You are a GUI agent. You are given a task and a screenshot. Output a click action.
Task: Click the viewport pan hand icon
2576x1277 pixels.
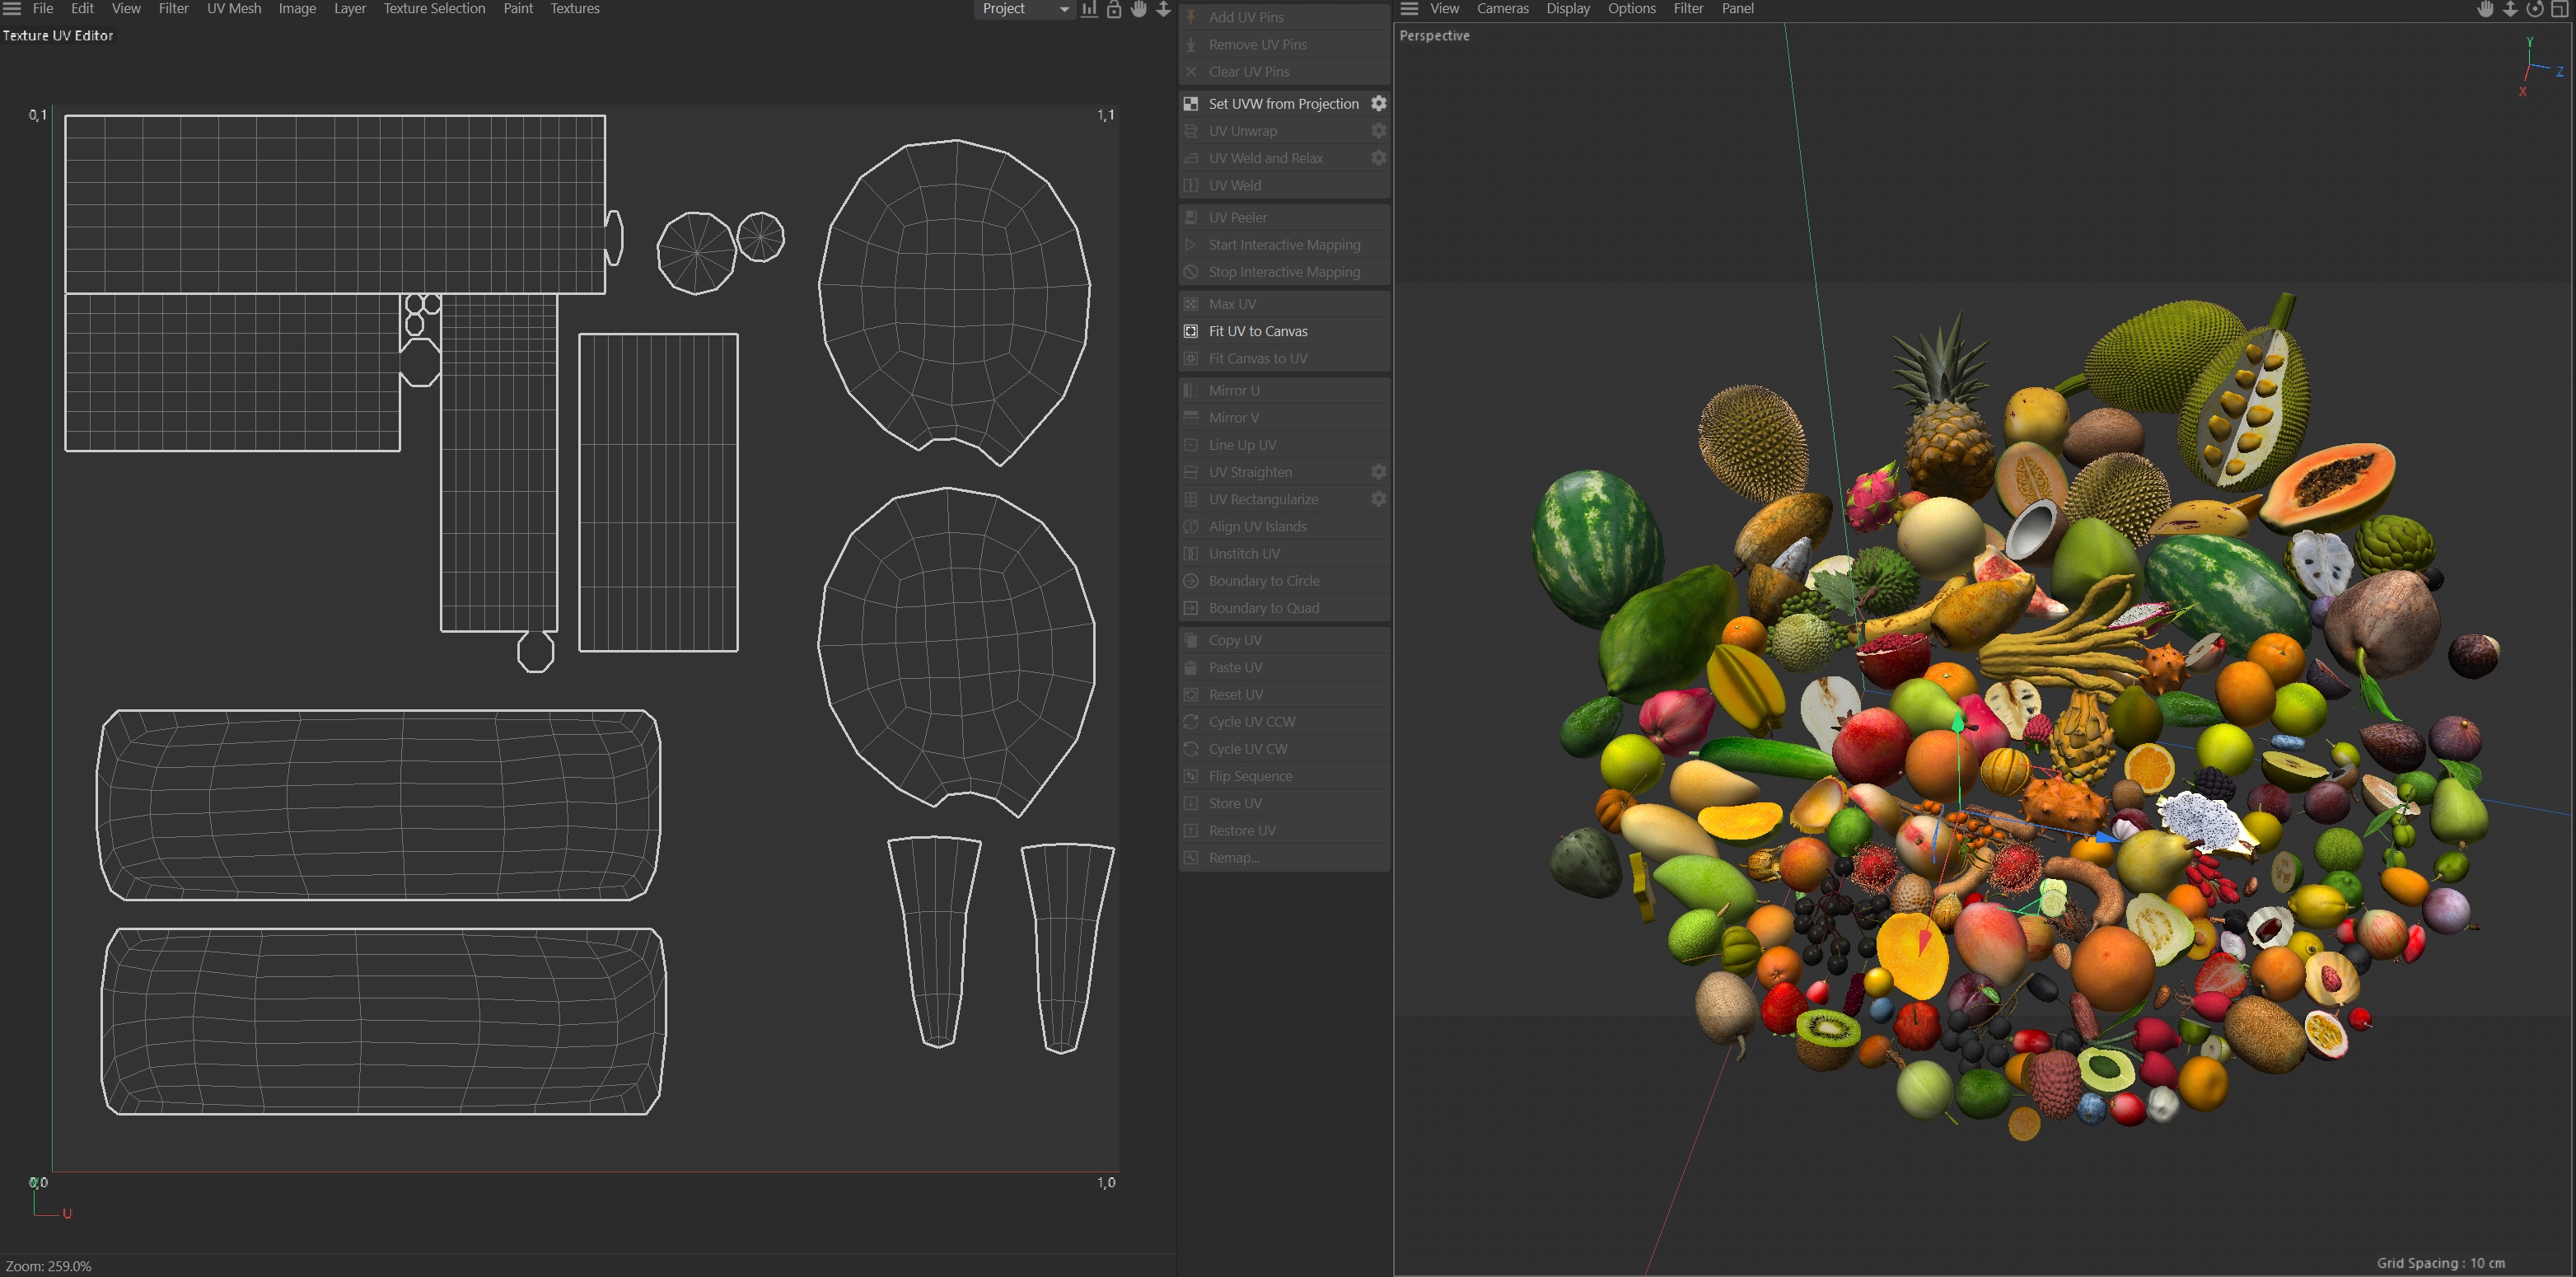2485,9
